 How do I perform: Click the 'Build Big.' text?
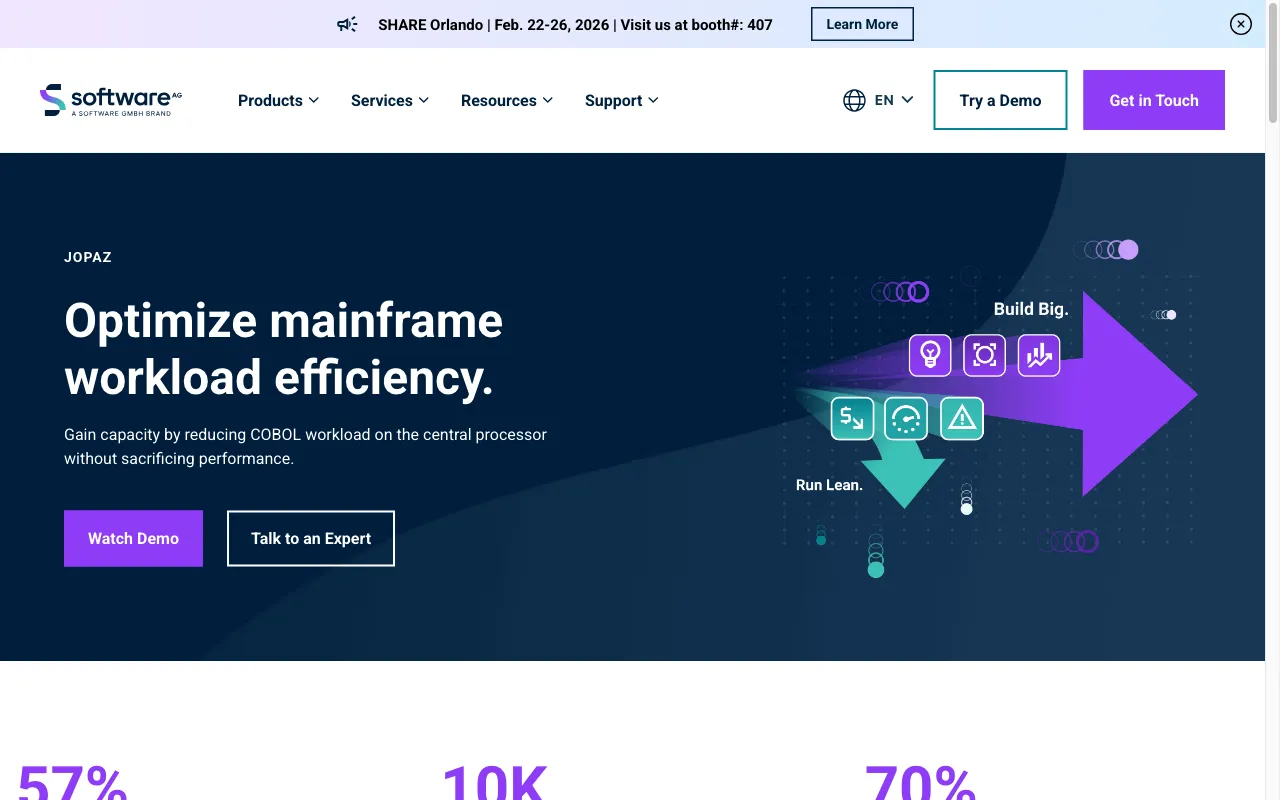pos(1031,309)
